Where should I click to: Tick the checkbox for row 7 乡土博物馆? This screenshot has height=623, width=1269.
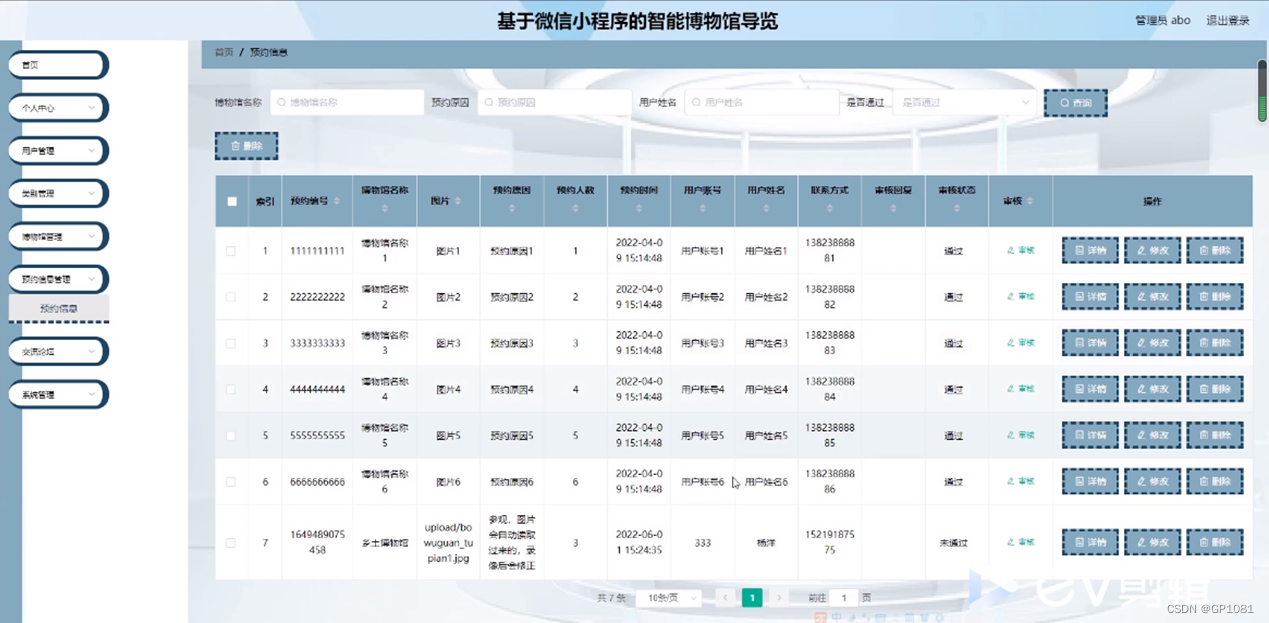click(x=231, y=543)
